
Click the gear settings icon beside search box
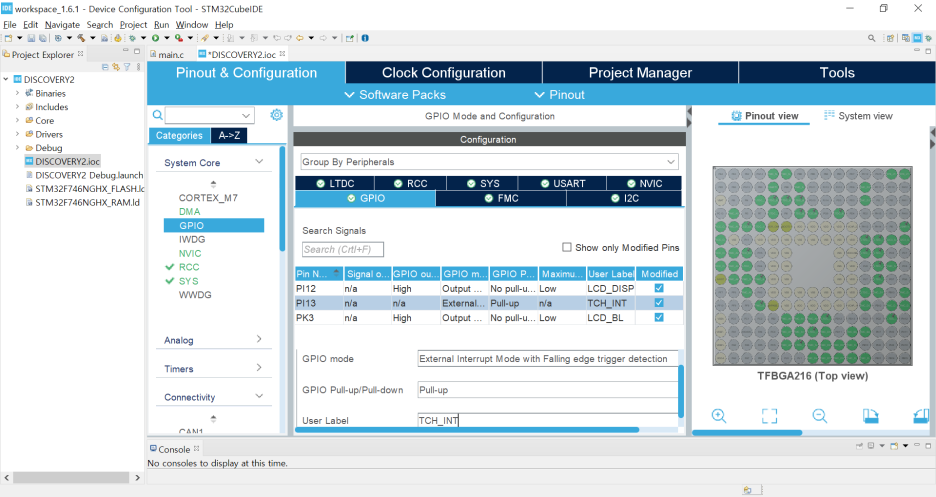click(276, 115)
